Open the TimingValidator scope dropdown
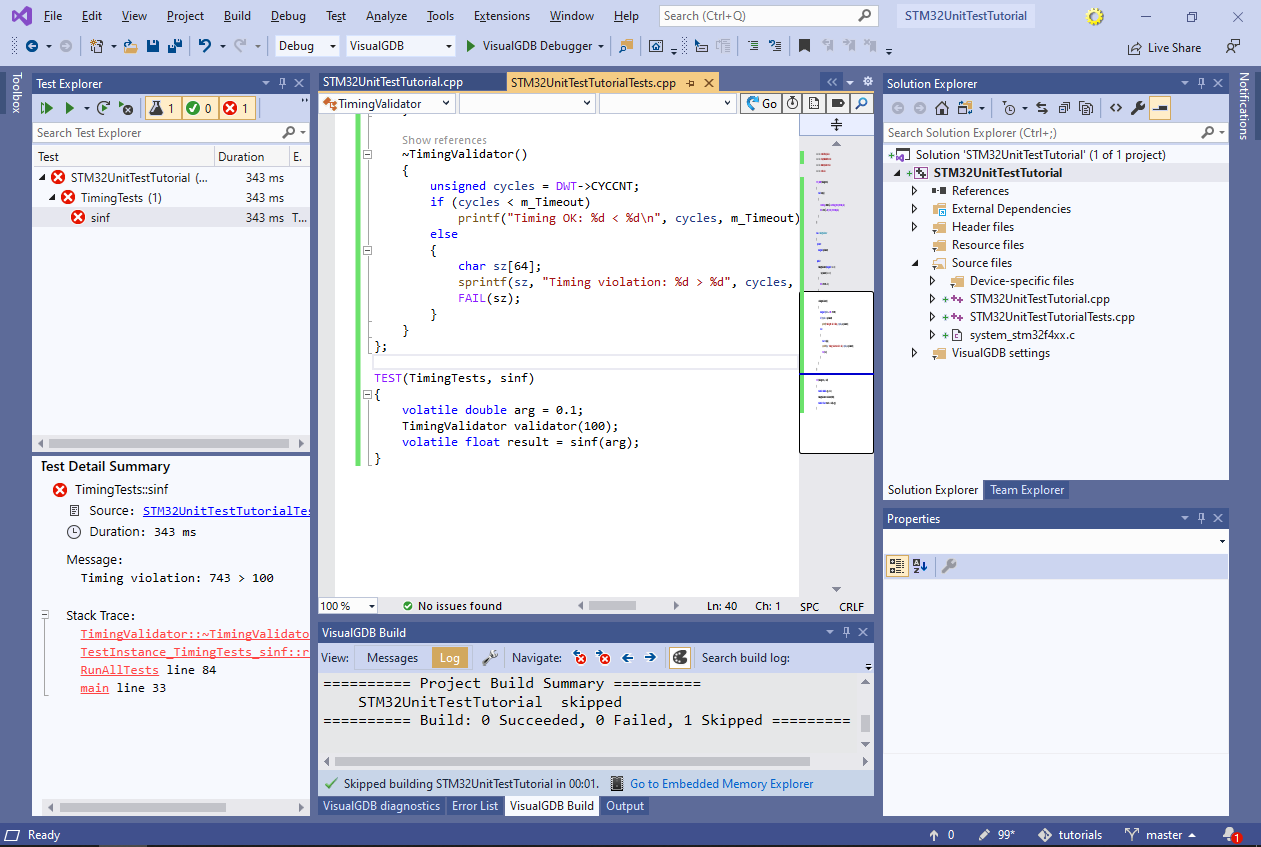The height and width of the screenshot is (847, 1261). 387,103
